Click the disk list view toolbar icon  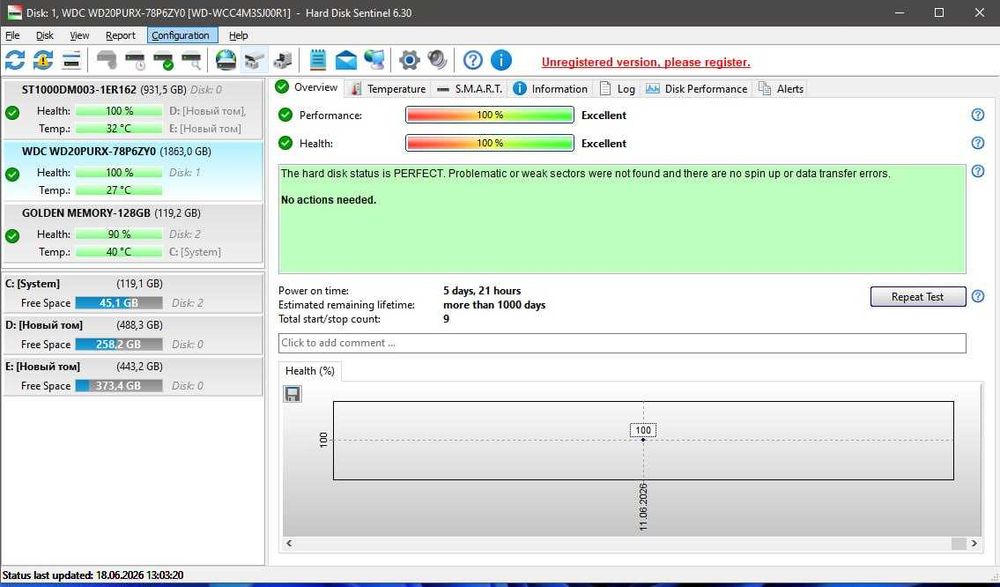pyautogui.click(x=71, y=61)
